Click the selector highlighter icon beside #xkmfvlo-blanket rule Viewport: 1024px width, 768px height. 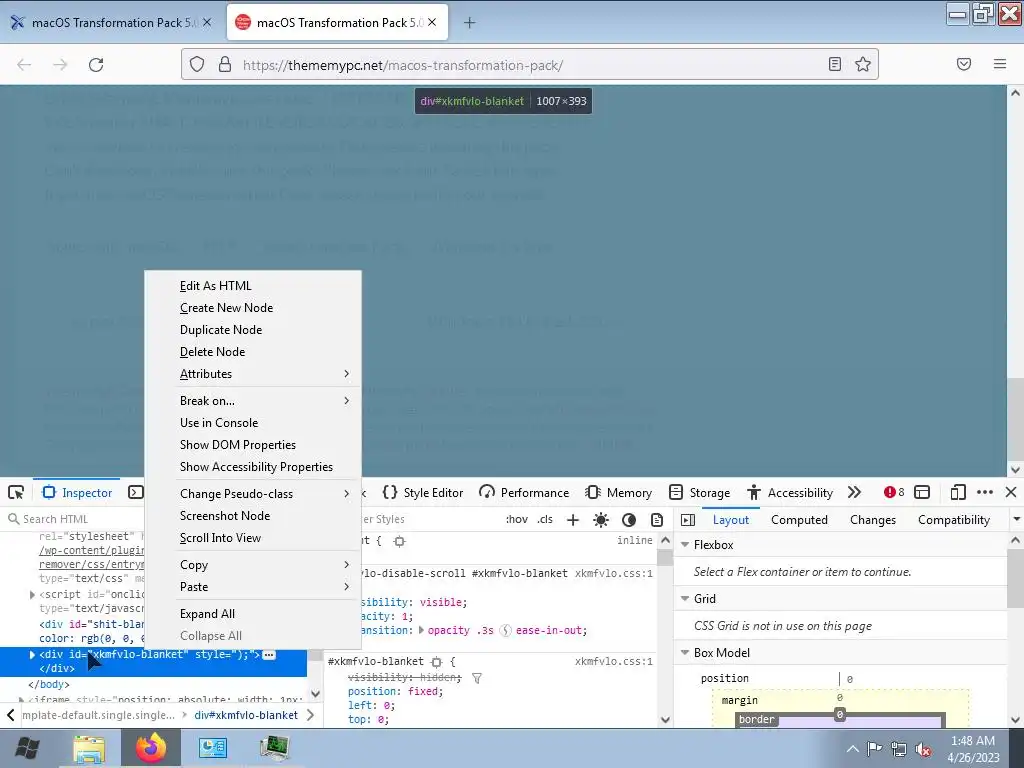[x=436, y=662]
